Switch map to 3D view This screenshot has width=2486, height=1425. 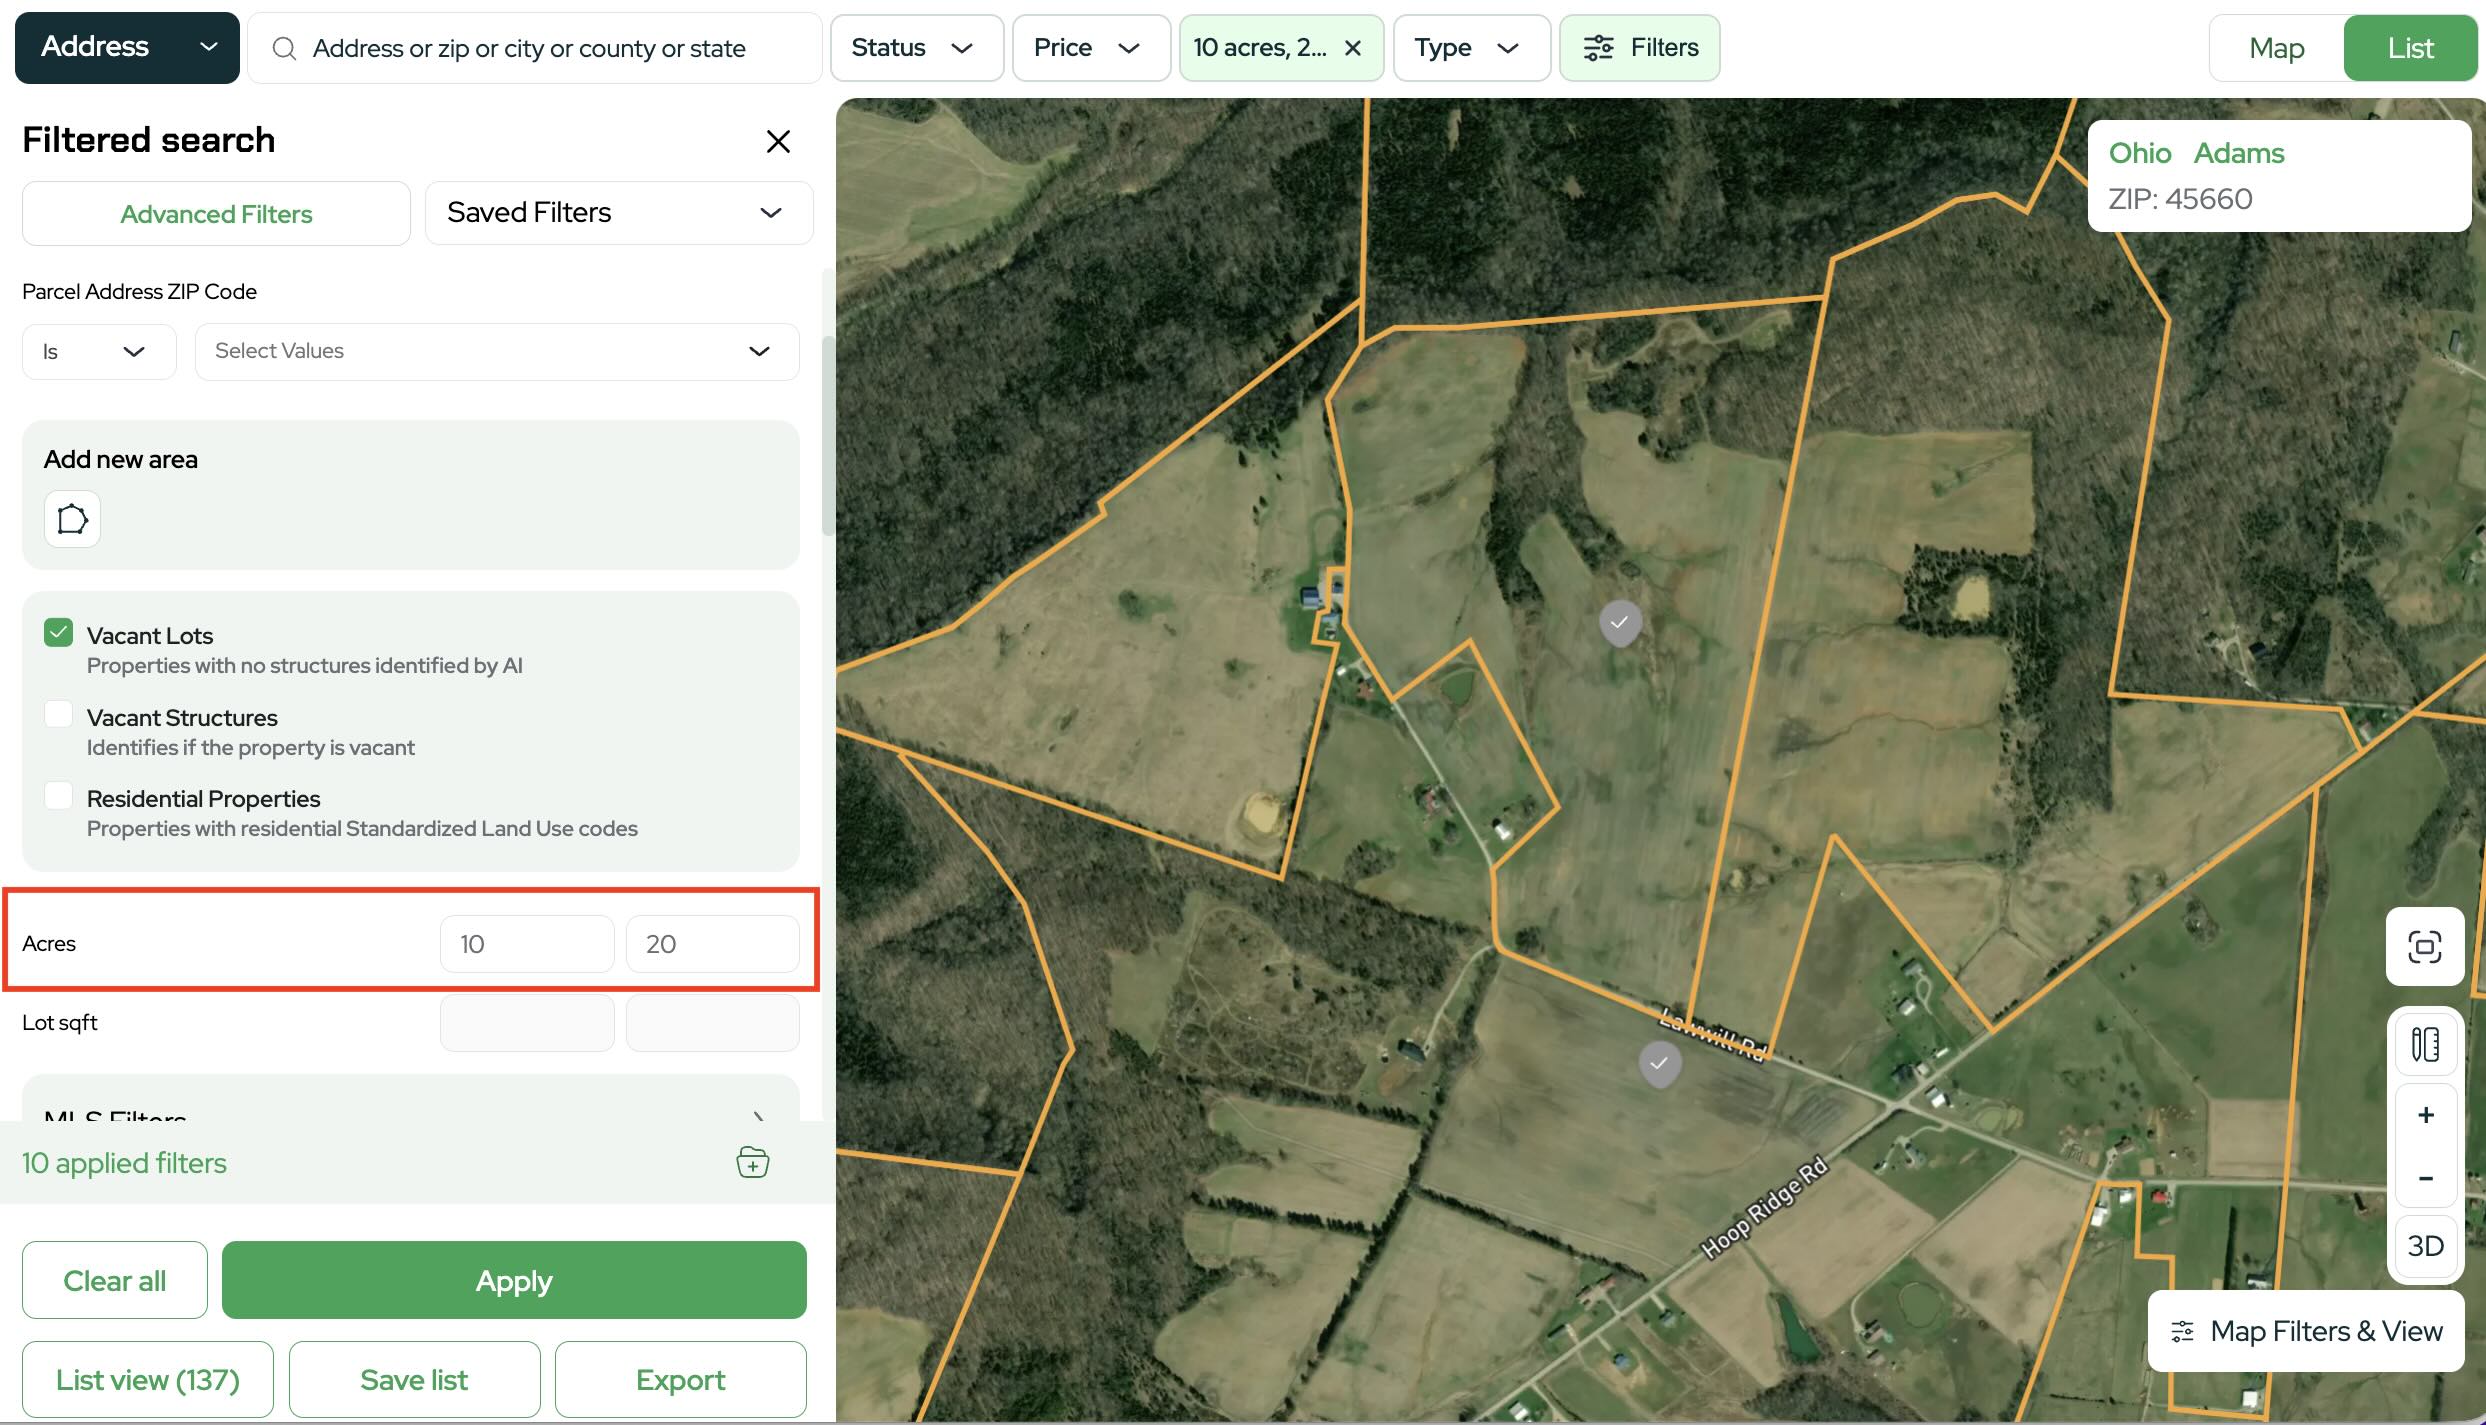pyautogui.click(x=2424, y=1246)
